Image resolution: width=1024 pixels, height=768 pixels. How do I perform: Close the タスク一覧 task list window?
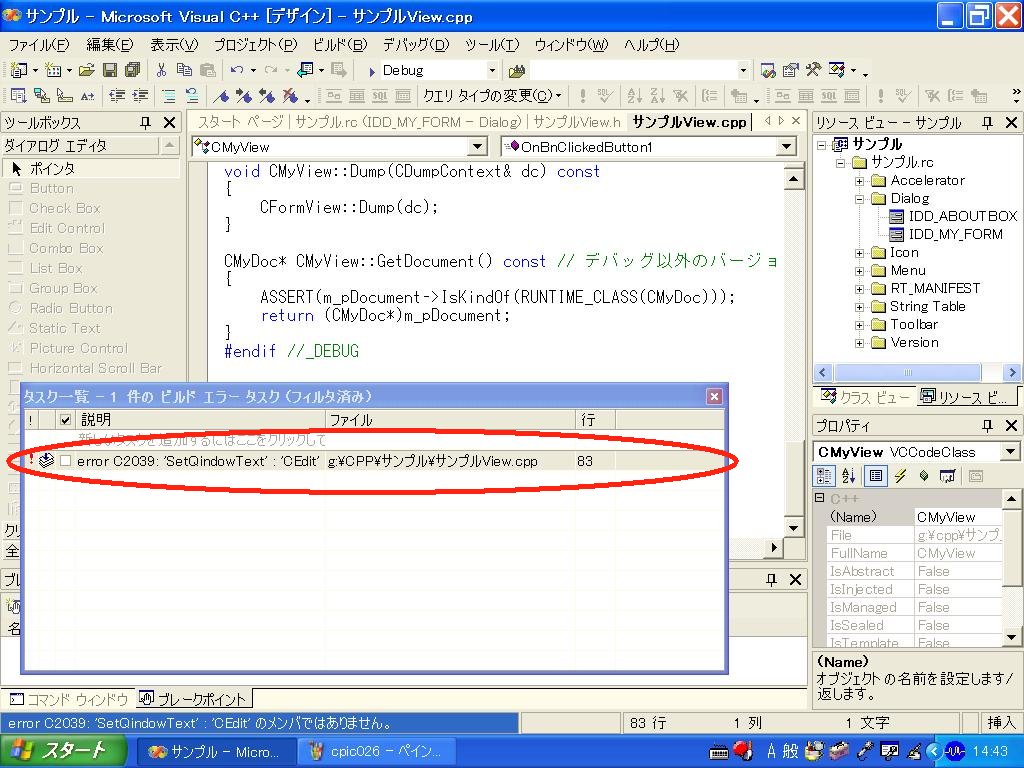[714, 396]
